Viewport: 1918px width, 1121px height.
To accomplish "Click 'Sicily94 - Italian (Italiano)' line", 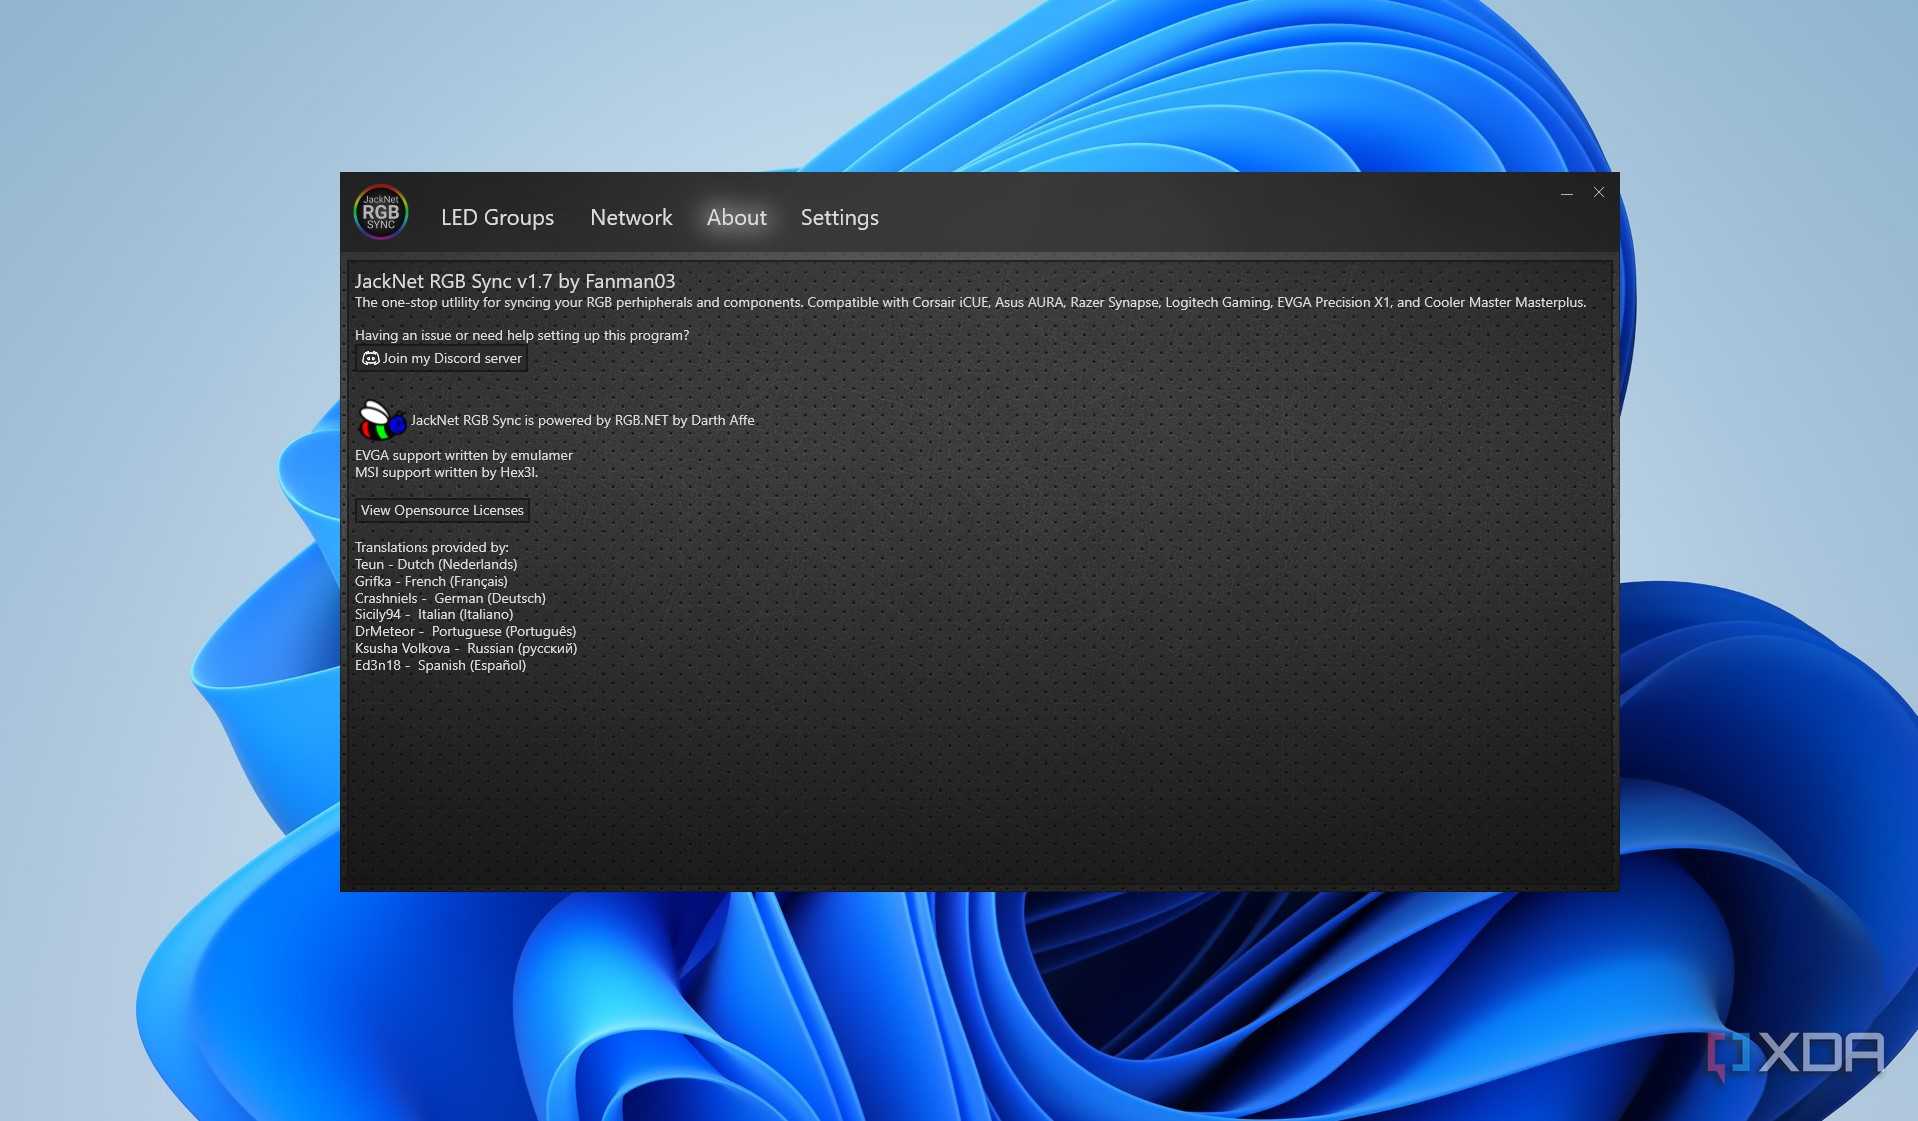I will click(434, 614).
